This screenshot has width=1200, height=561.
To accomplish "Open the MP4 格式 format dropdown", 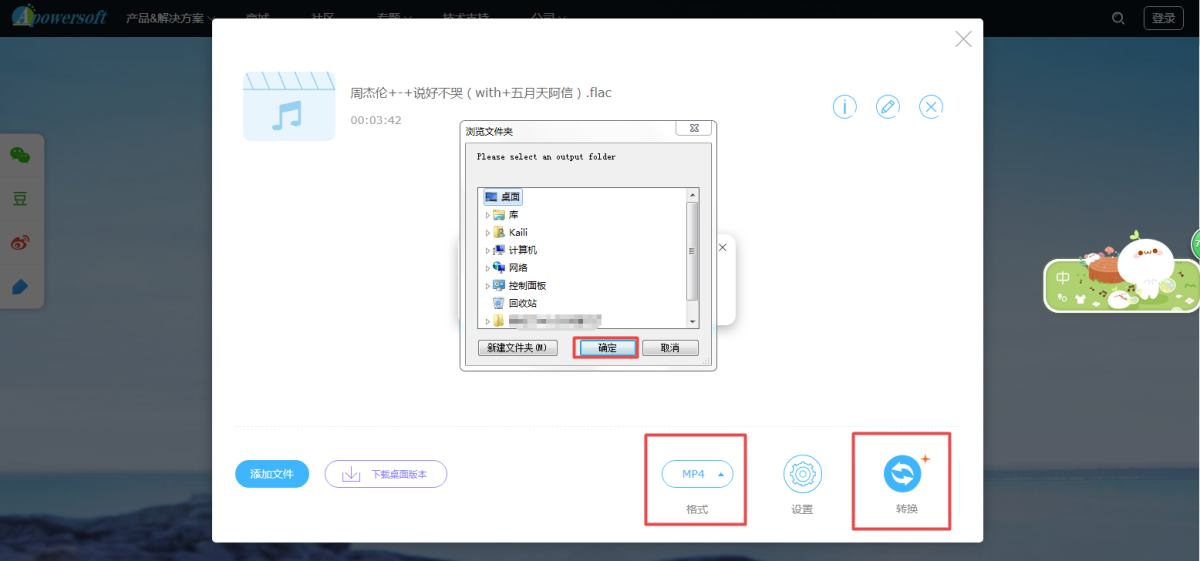I will click(697, 473).
